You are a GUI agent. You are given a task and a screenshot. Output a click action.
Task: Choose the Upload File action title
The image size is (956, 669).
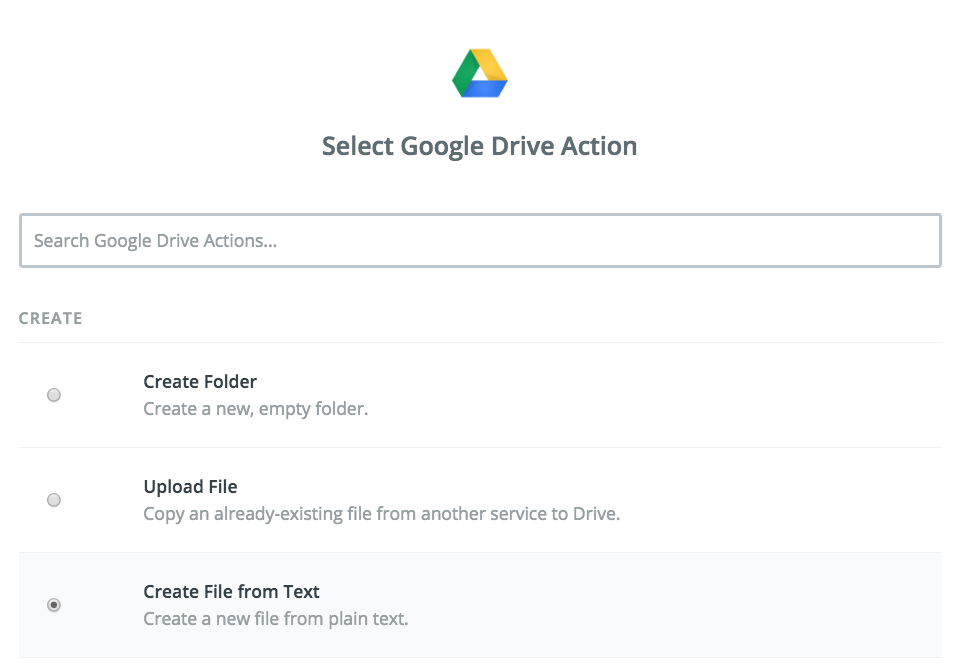[x=190, y=487]
